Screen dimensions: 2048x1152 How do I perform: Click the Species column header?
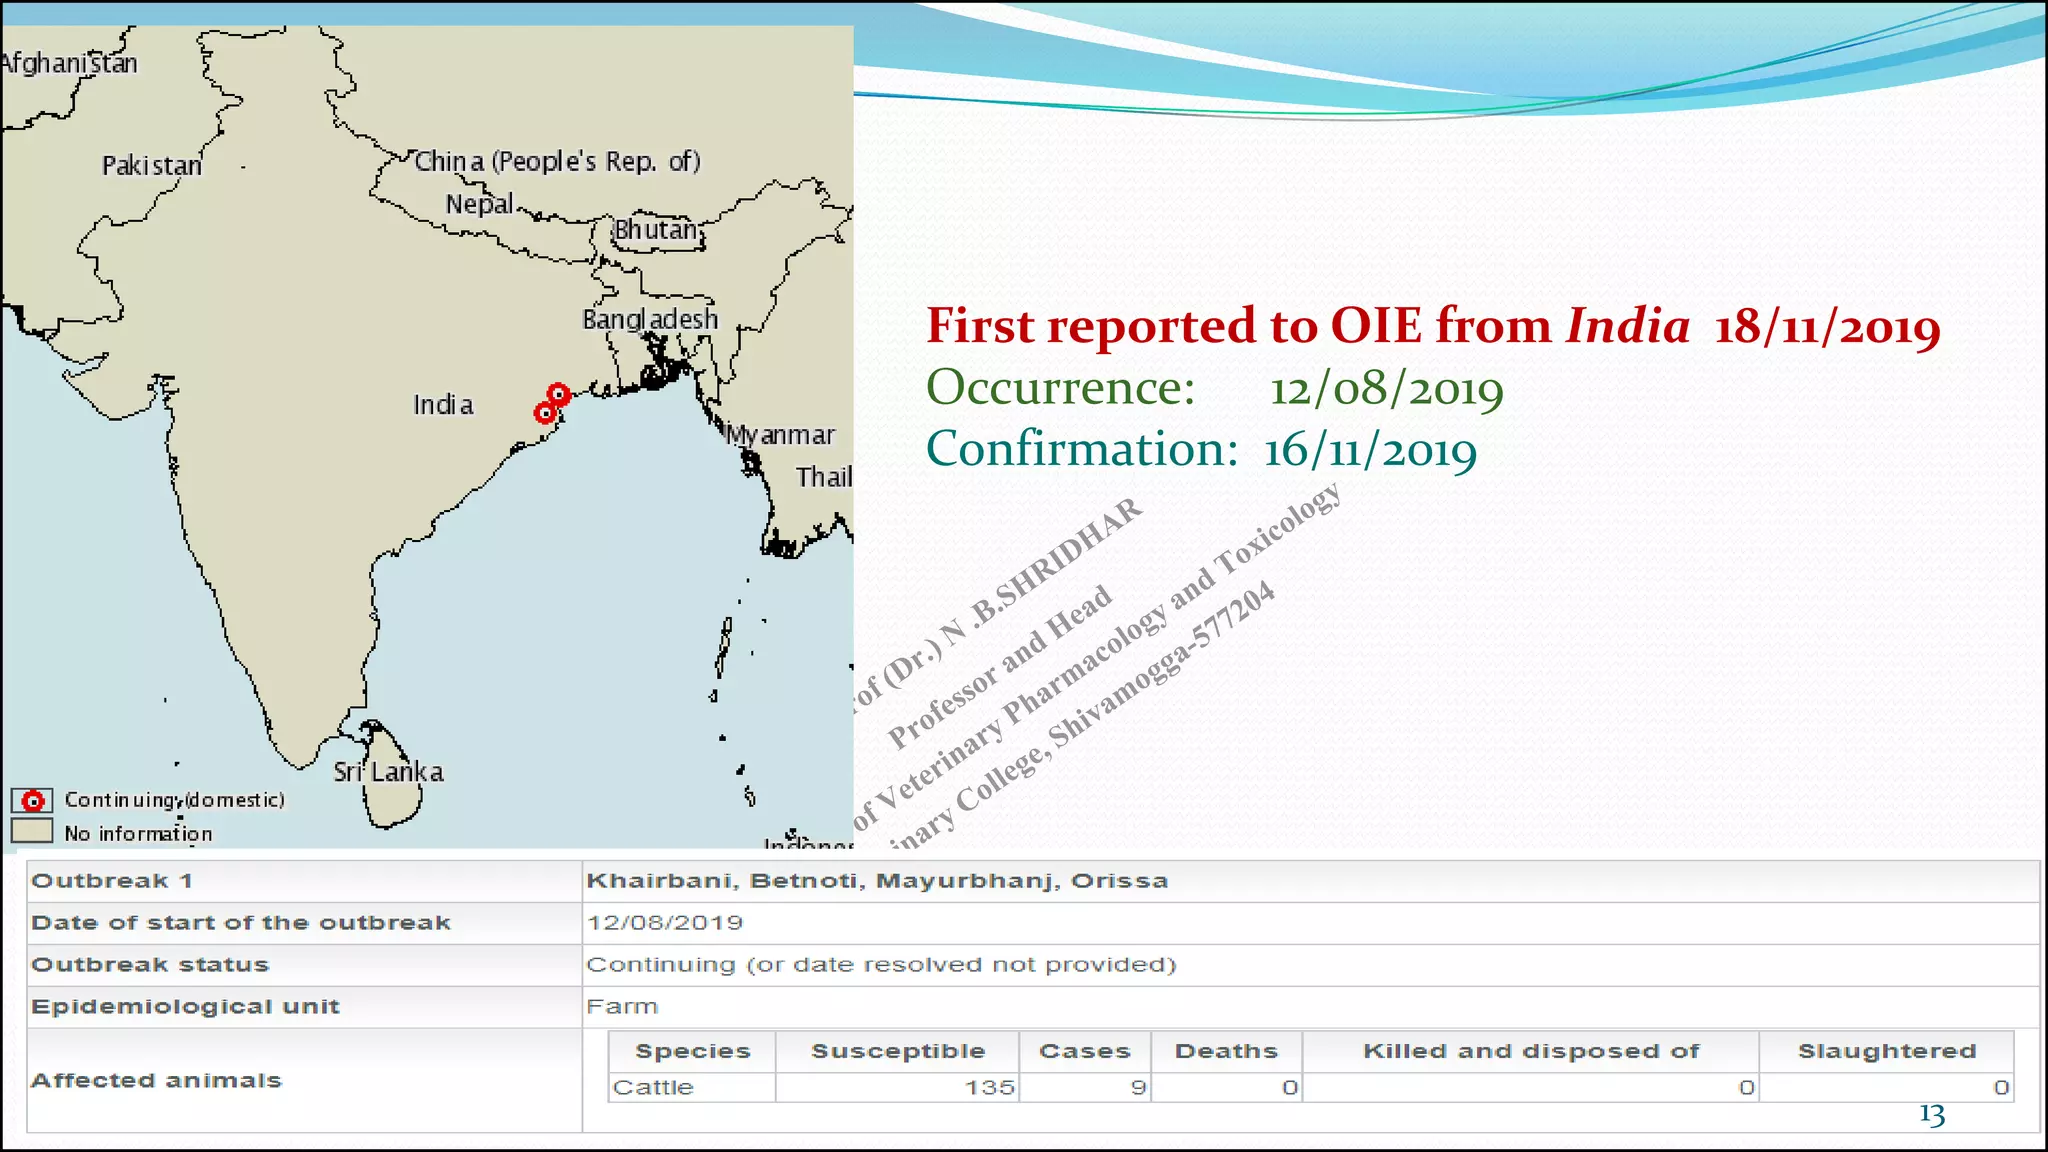[692, 1051]
